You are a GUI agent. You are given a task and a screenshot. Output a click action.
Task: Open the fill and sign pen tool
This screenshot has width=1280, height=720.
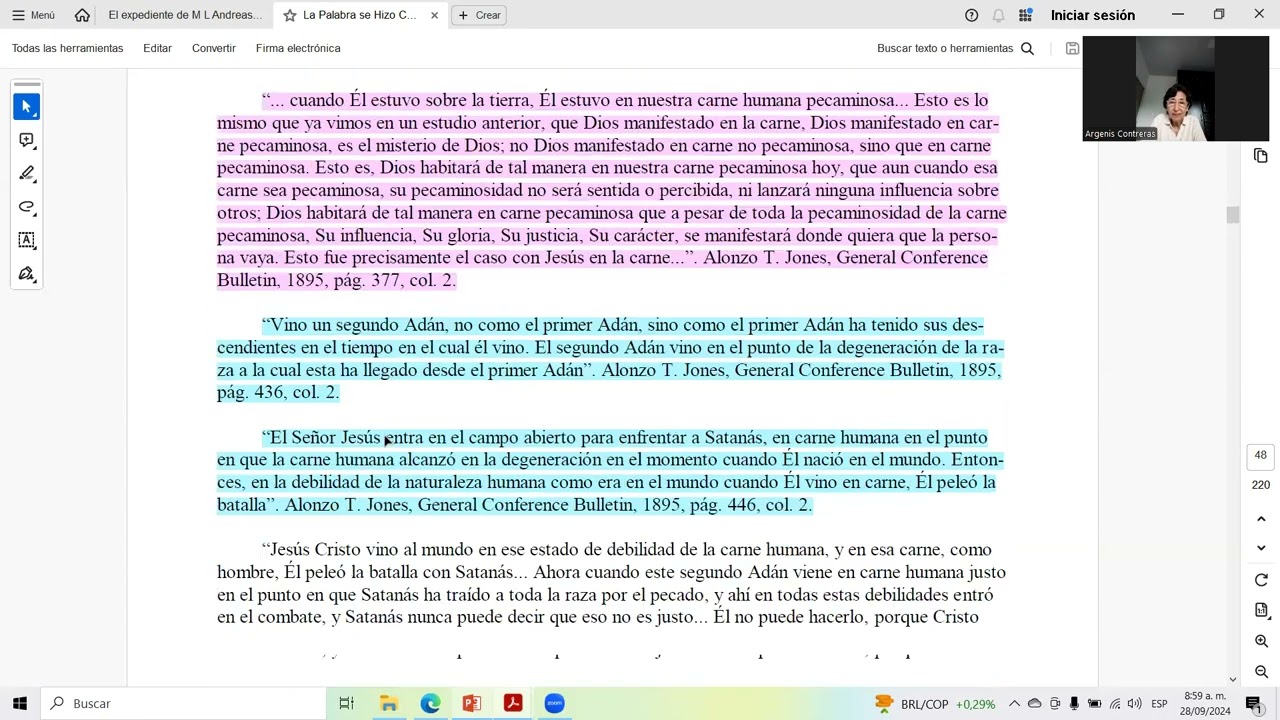(27, 274)
